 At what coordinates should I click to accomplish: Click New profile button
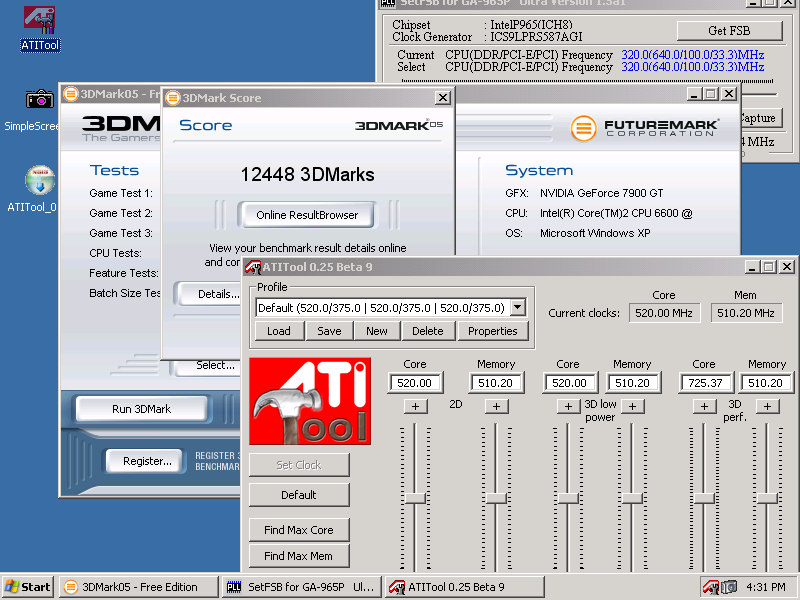coord(377,331)
